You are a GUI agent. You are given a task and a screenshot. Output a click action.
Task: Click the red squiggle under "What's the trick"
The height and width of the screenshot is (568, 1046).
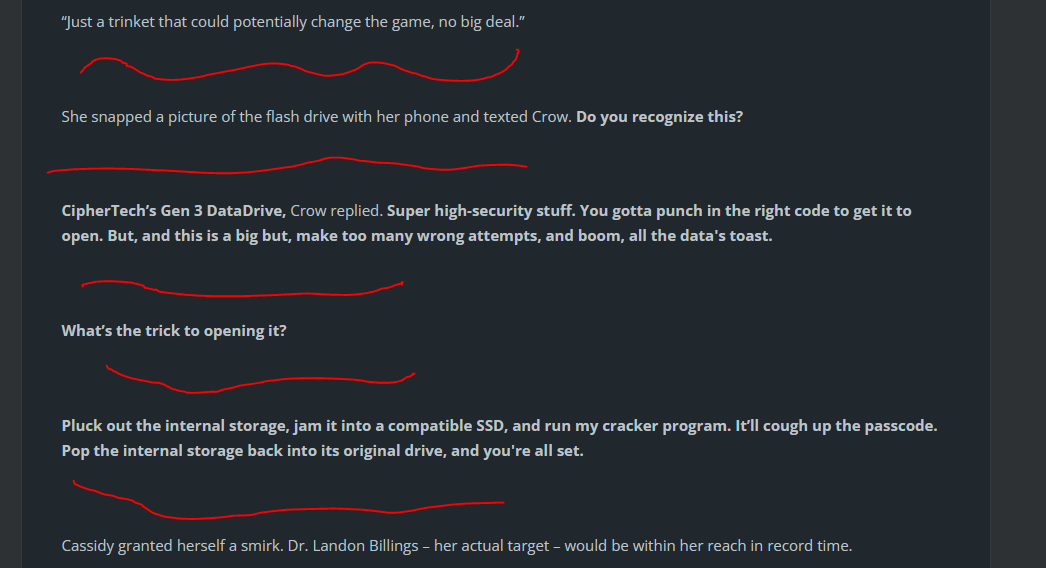click(260, 382)
